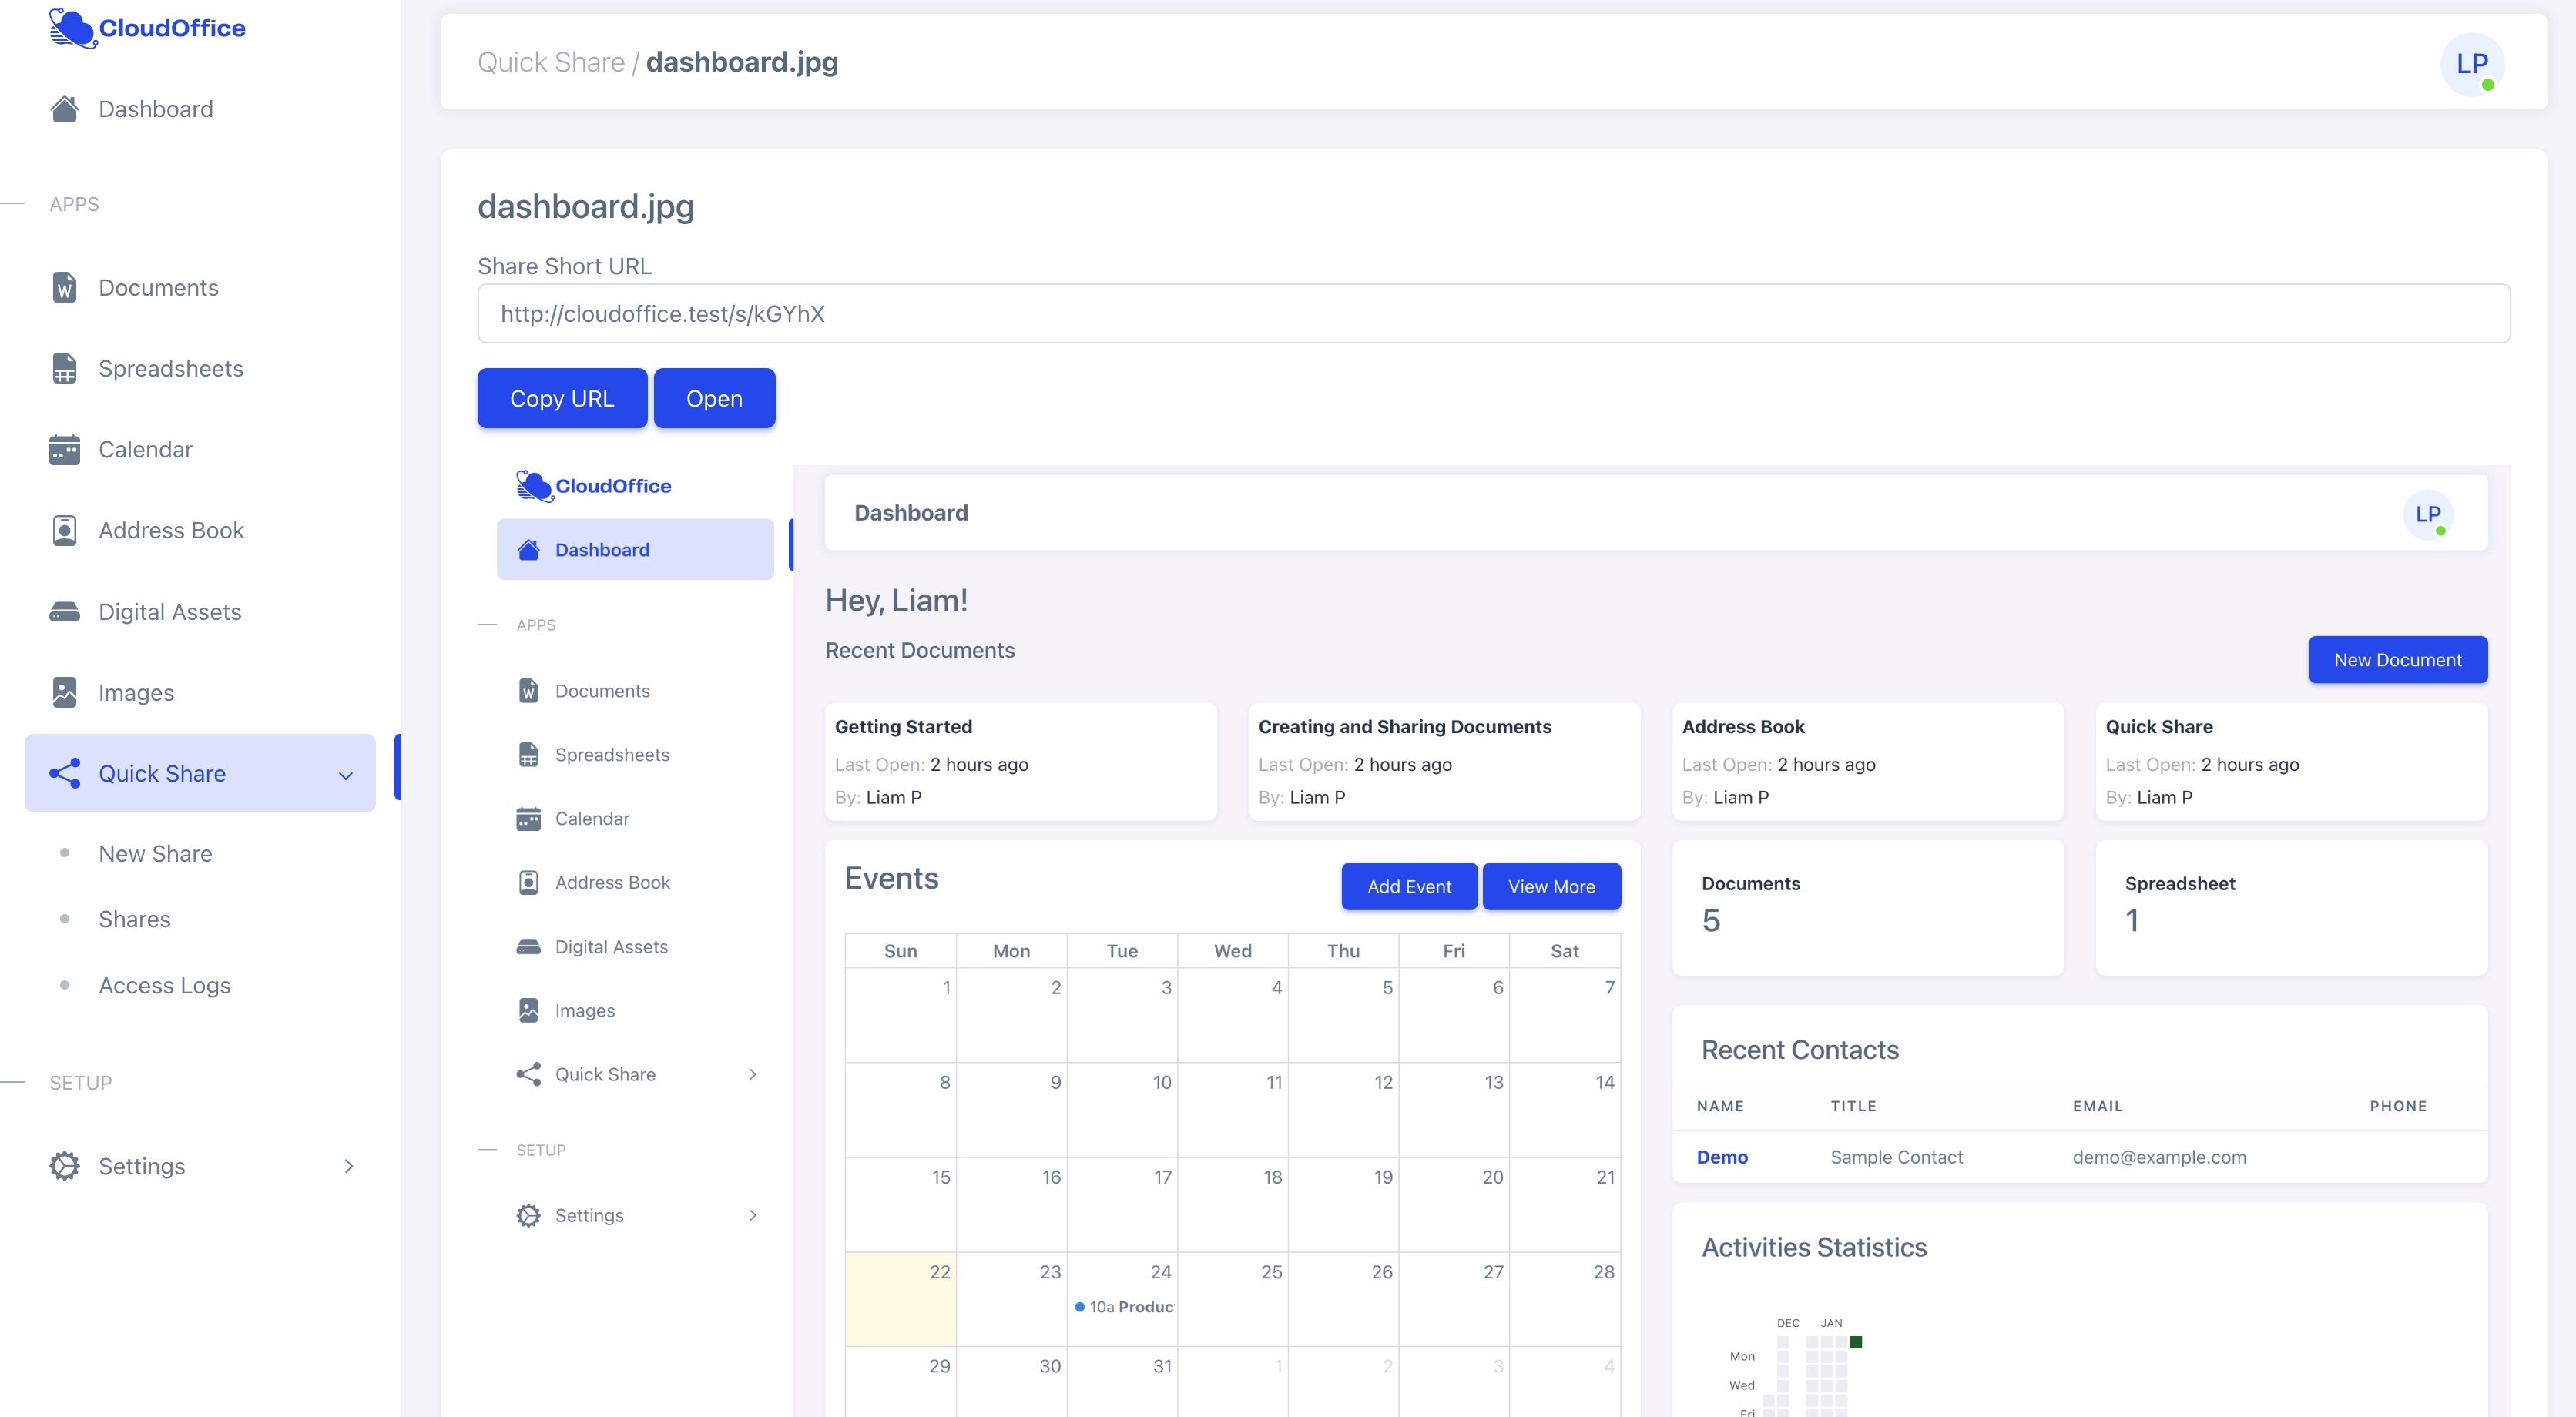The height and width of the screenshot is (1417, 2576).
Task: Click the Settings gear icon in the sidebar
Action: (65, 1166)
